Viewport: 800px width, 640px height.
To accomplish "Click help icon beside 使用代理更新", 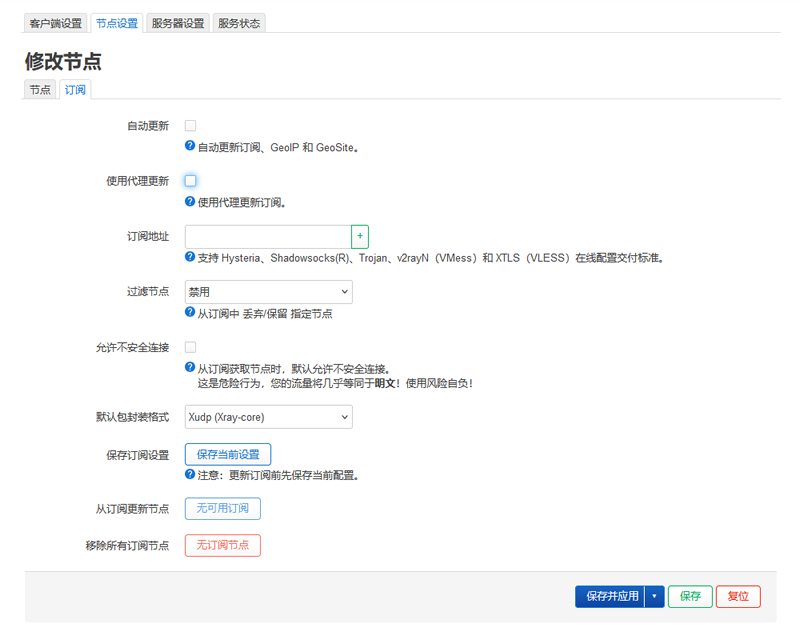I will [x=190, y=202].
